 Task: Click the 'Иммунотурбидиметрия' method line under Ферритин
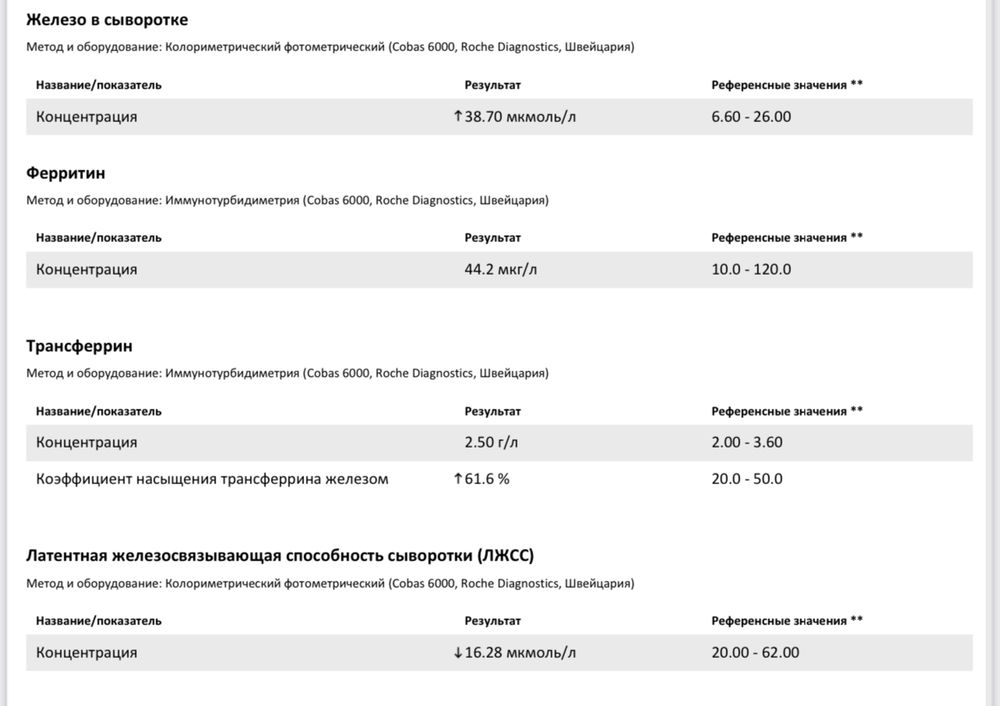(x=287, y=200)
